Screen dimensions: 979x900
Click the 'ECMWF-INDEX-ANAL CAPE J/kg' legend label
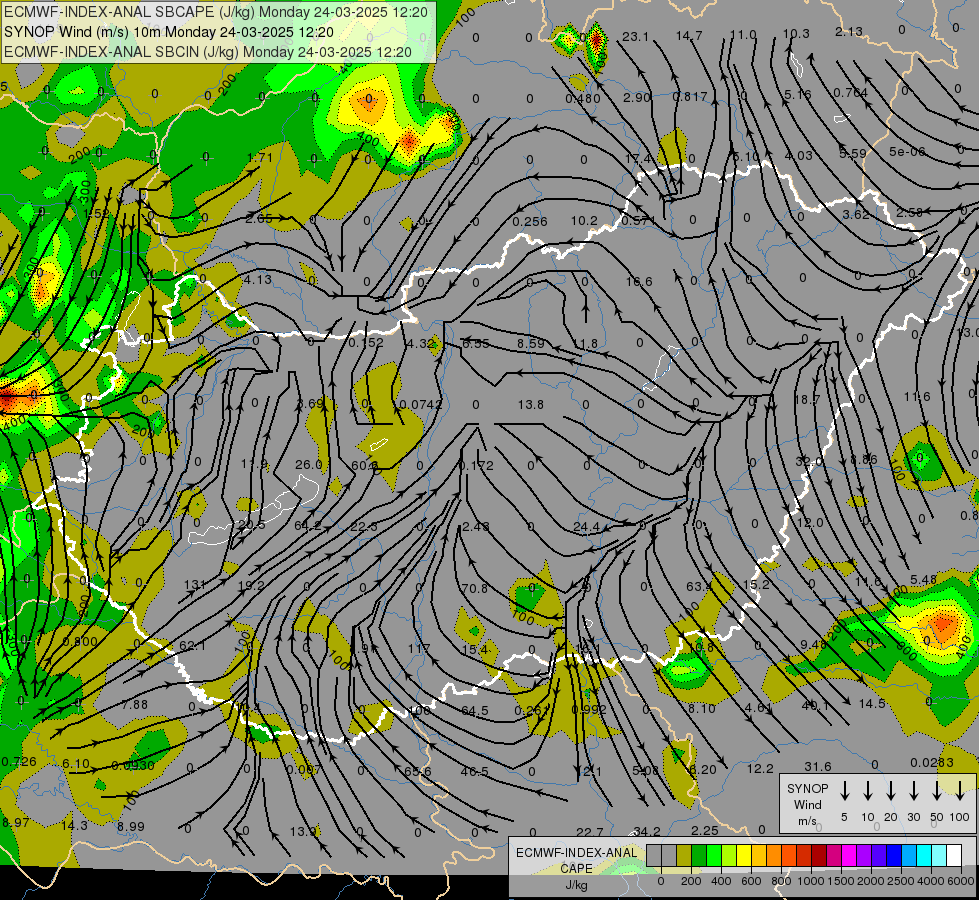pyautogui.click(x=576, y=869)
